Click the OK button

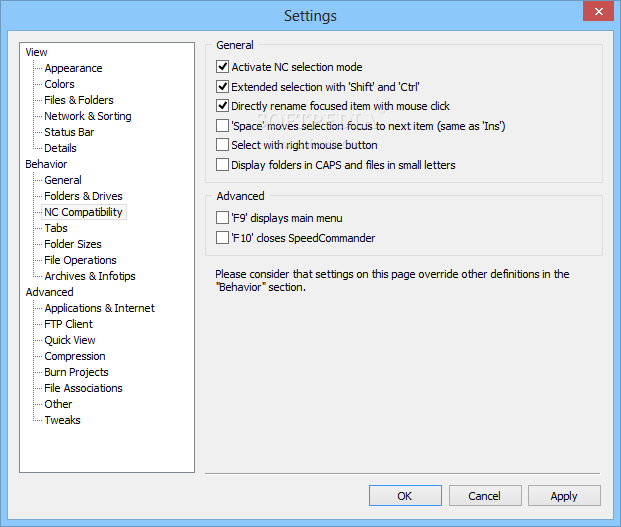click(405, 496)
